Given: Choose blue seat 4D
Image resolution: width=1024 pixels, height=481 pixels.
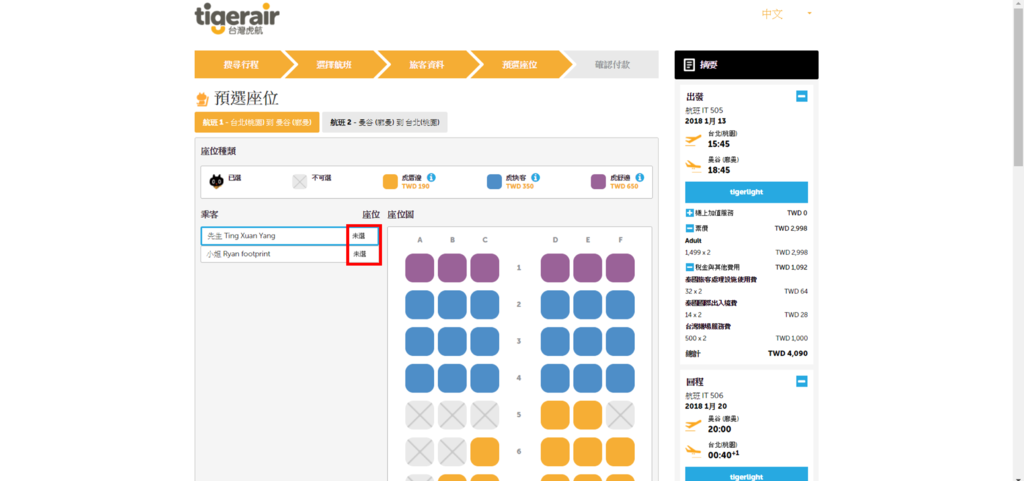Looking at the screenshot, I should (x=555, y=378).
